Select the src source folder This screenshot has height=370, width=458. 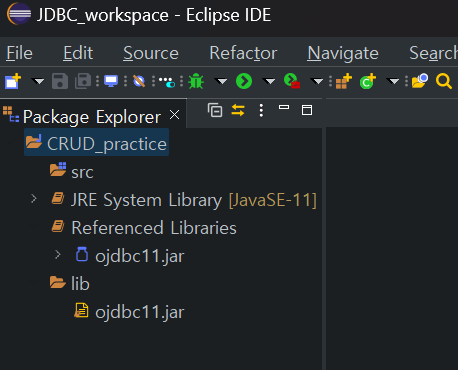coord(82,172)
